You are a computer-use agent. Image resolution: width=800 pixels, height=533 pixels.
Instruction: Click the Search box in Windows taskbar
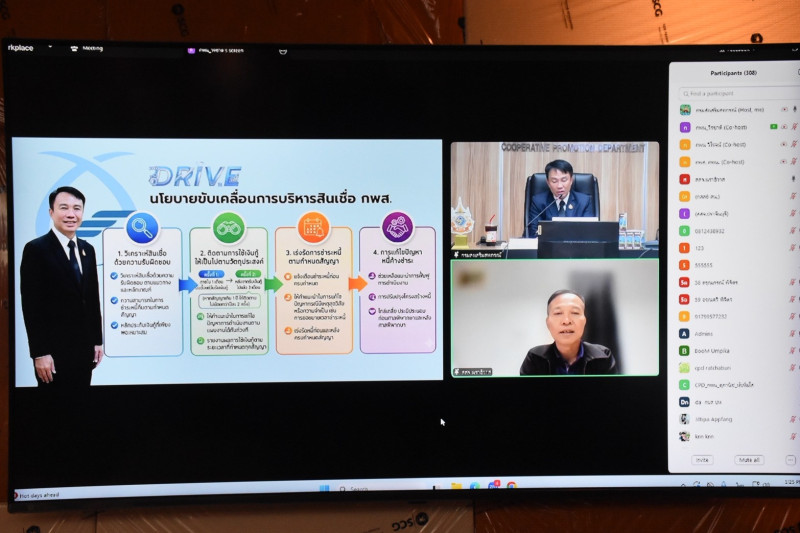coord(356,489)
